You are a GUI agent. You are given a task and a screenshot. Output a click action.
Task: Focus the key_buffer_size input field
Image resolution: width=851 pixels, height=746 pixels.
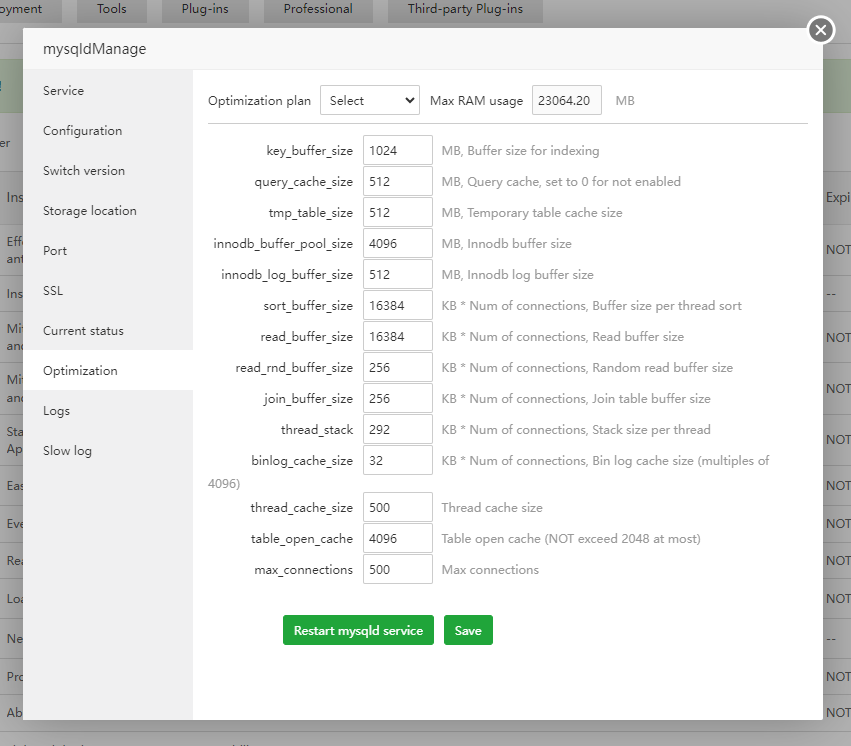click(397, 151)
